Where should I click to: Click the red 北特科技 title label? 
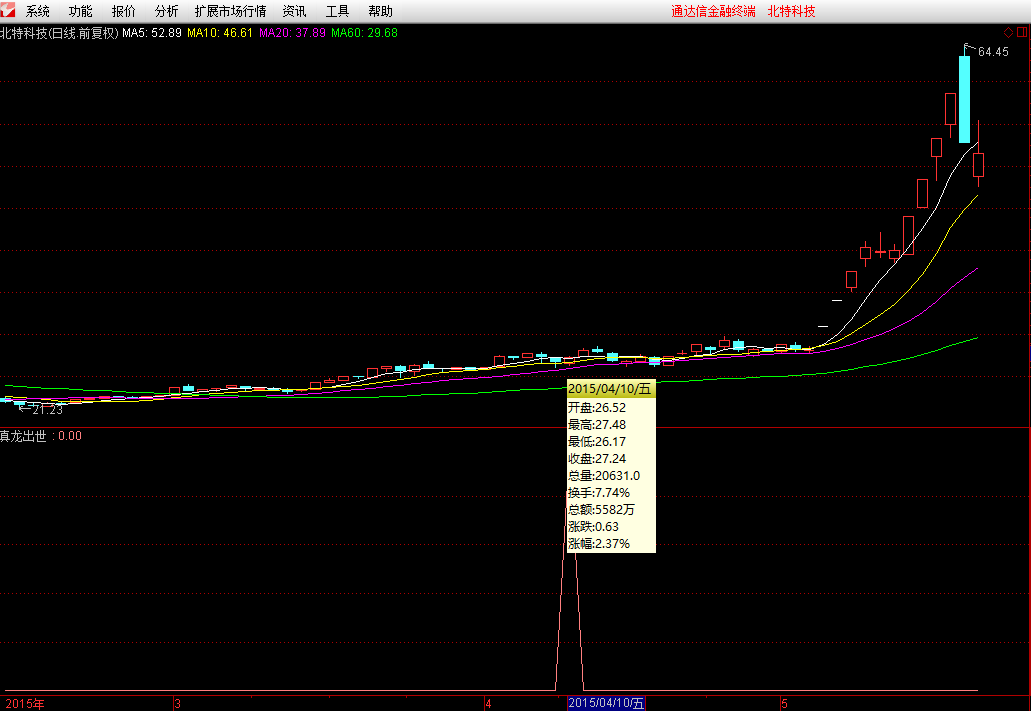click(x=791, y=11)
